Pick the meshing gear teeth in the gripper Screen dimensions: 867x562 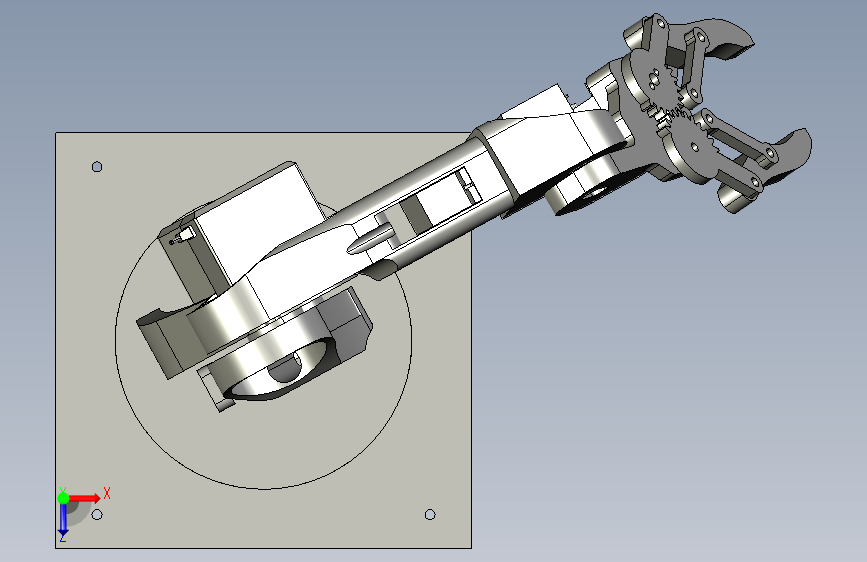tap(670, 115)
